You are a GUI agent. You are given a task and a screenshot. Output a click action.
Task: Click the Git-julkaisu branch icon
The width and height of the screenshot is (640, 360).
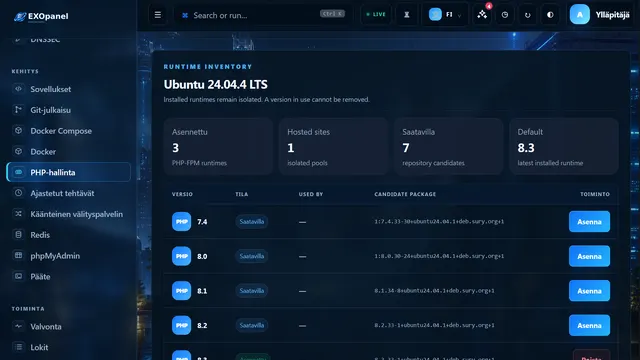pyautogui.click(x=18, y=109)
